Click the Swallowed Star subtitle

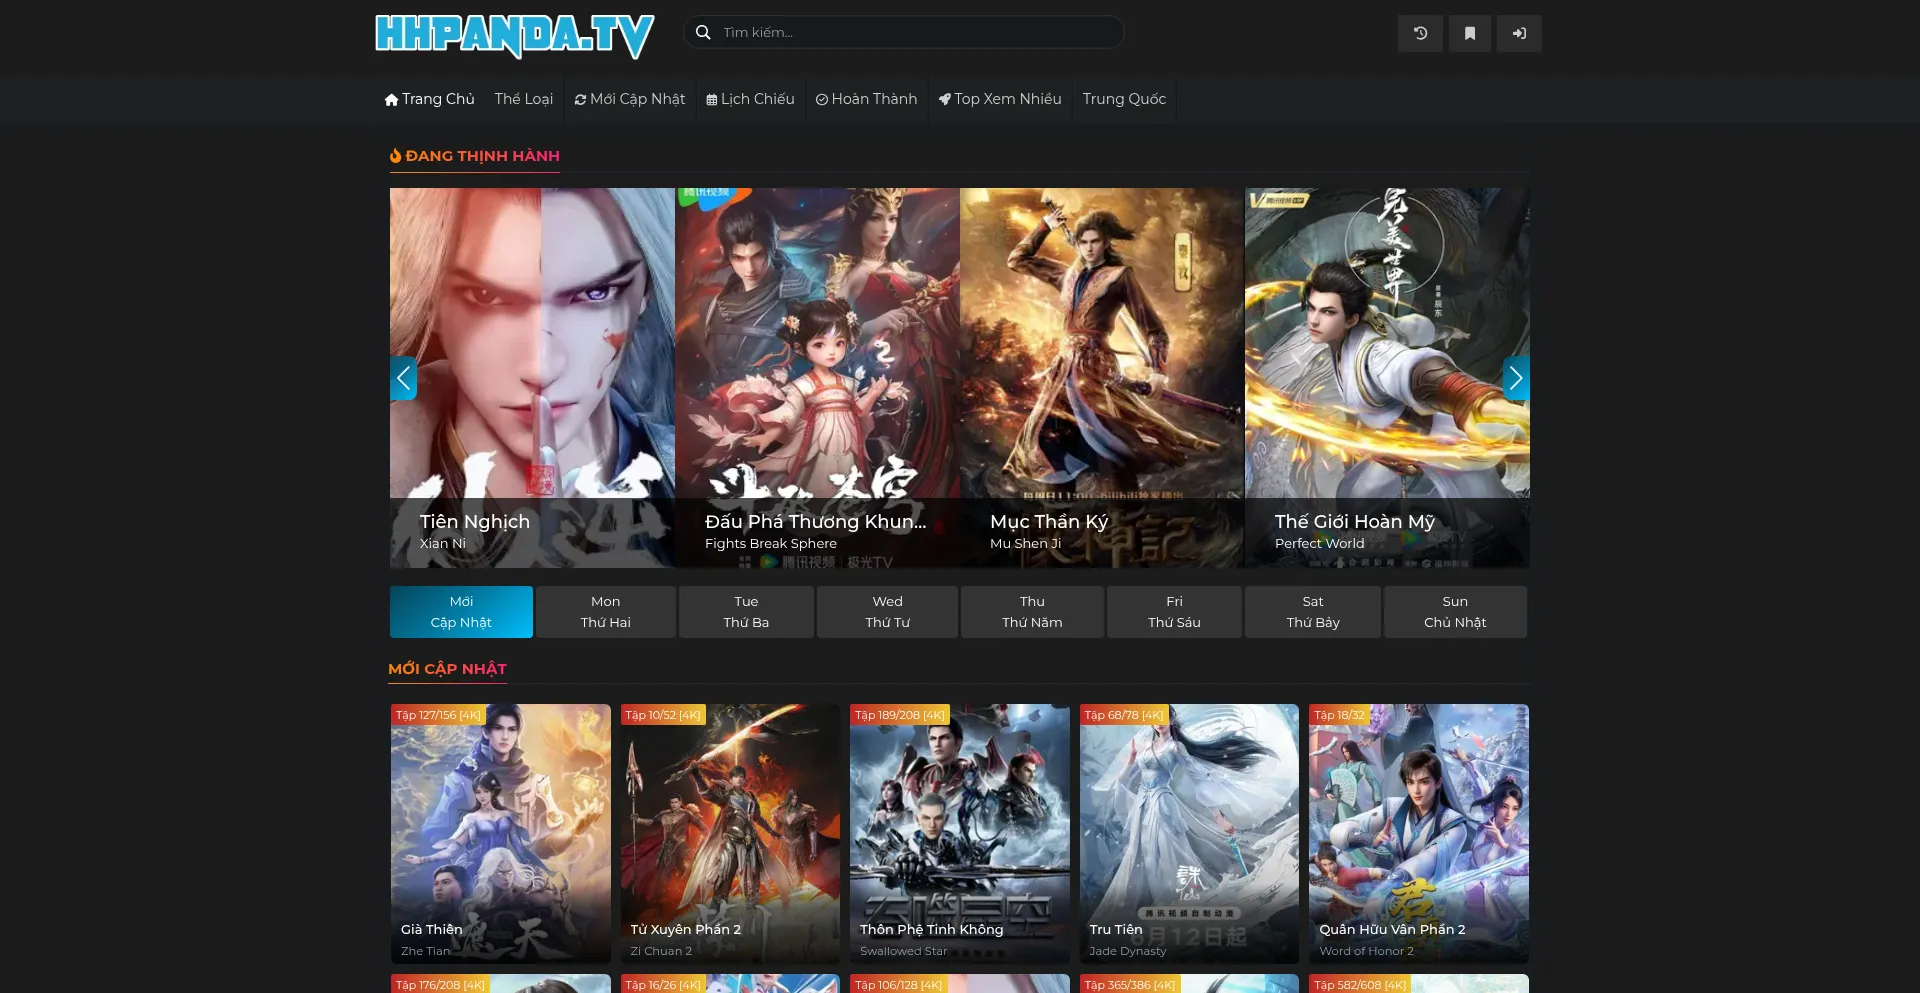click(904, 951)
